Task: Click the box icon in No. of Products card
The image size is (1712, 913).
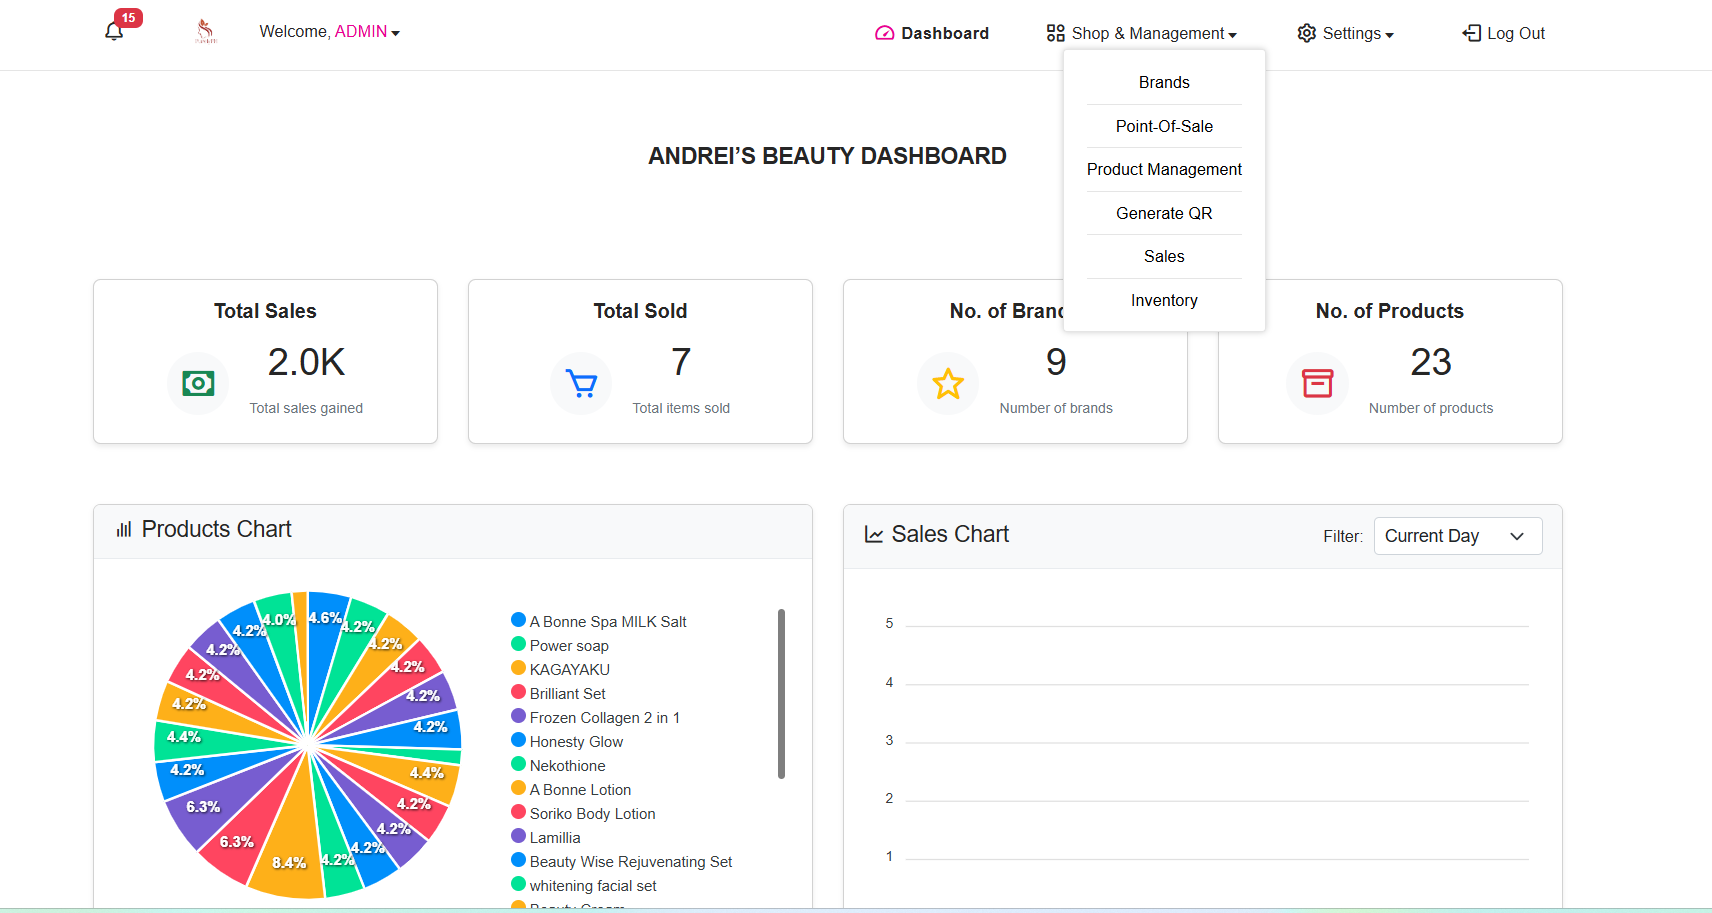Action: coord(1318,383)
